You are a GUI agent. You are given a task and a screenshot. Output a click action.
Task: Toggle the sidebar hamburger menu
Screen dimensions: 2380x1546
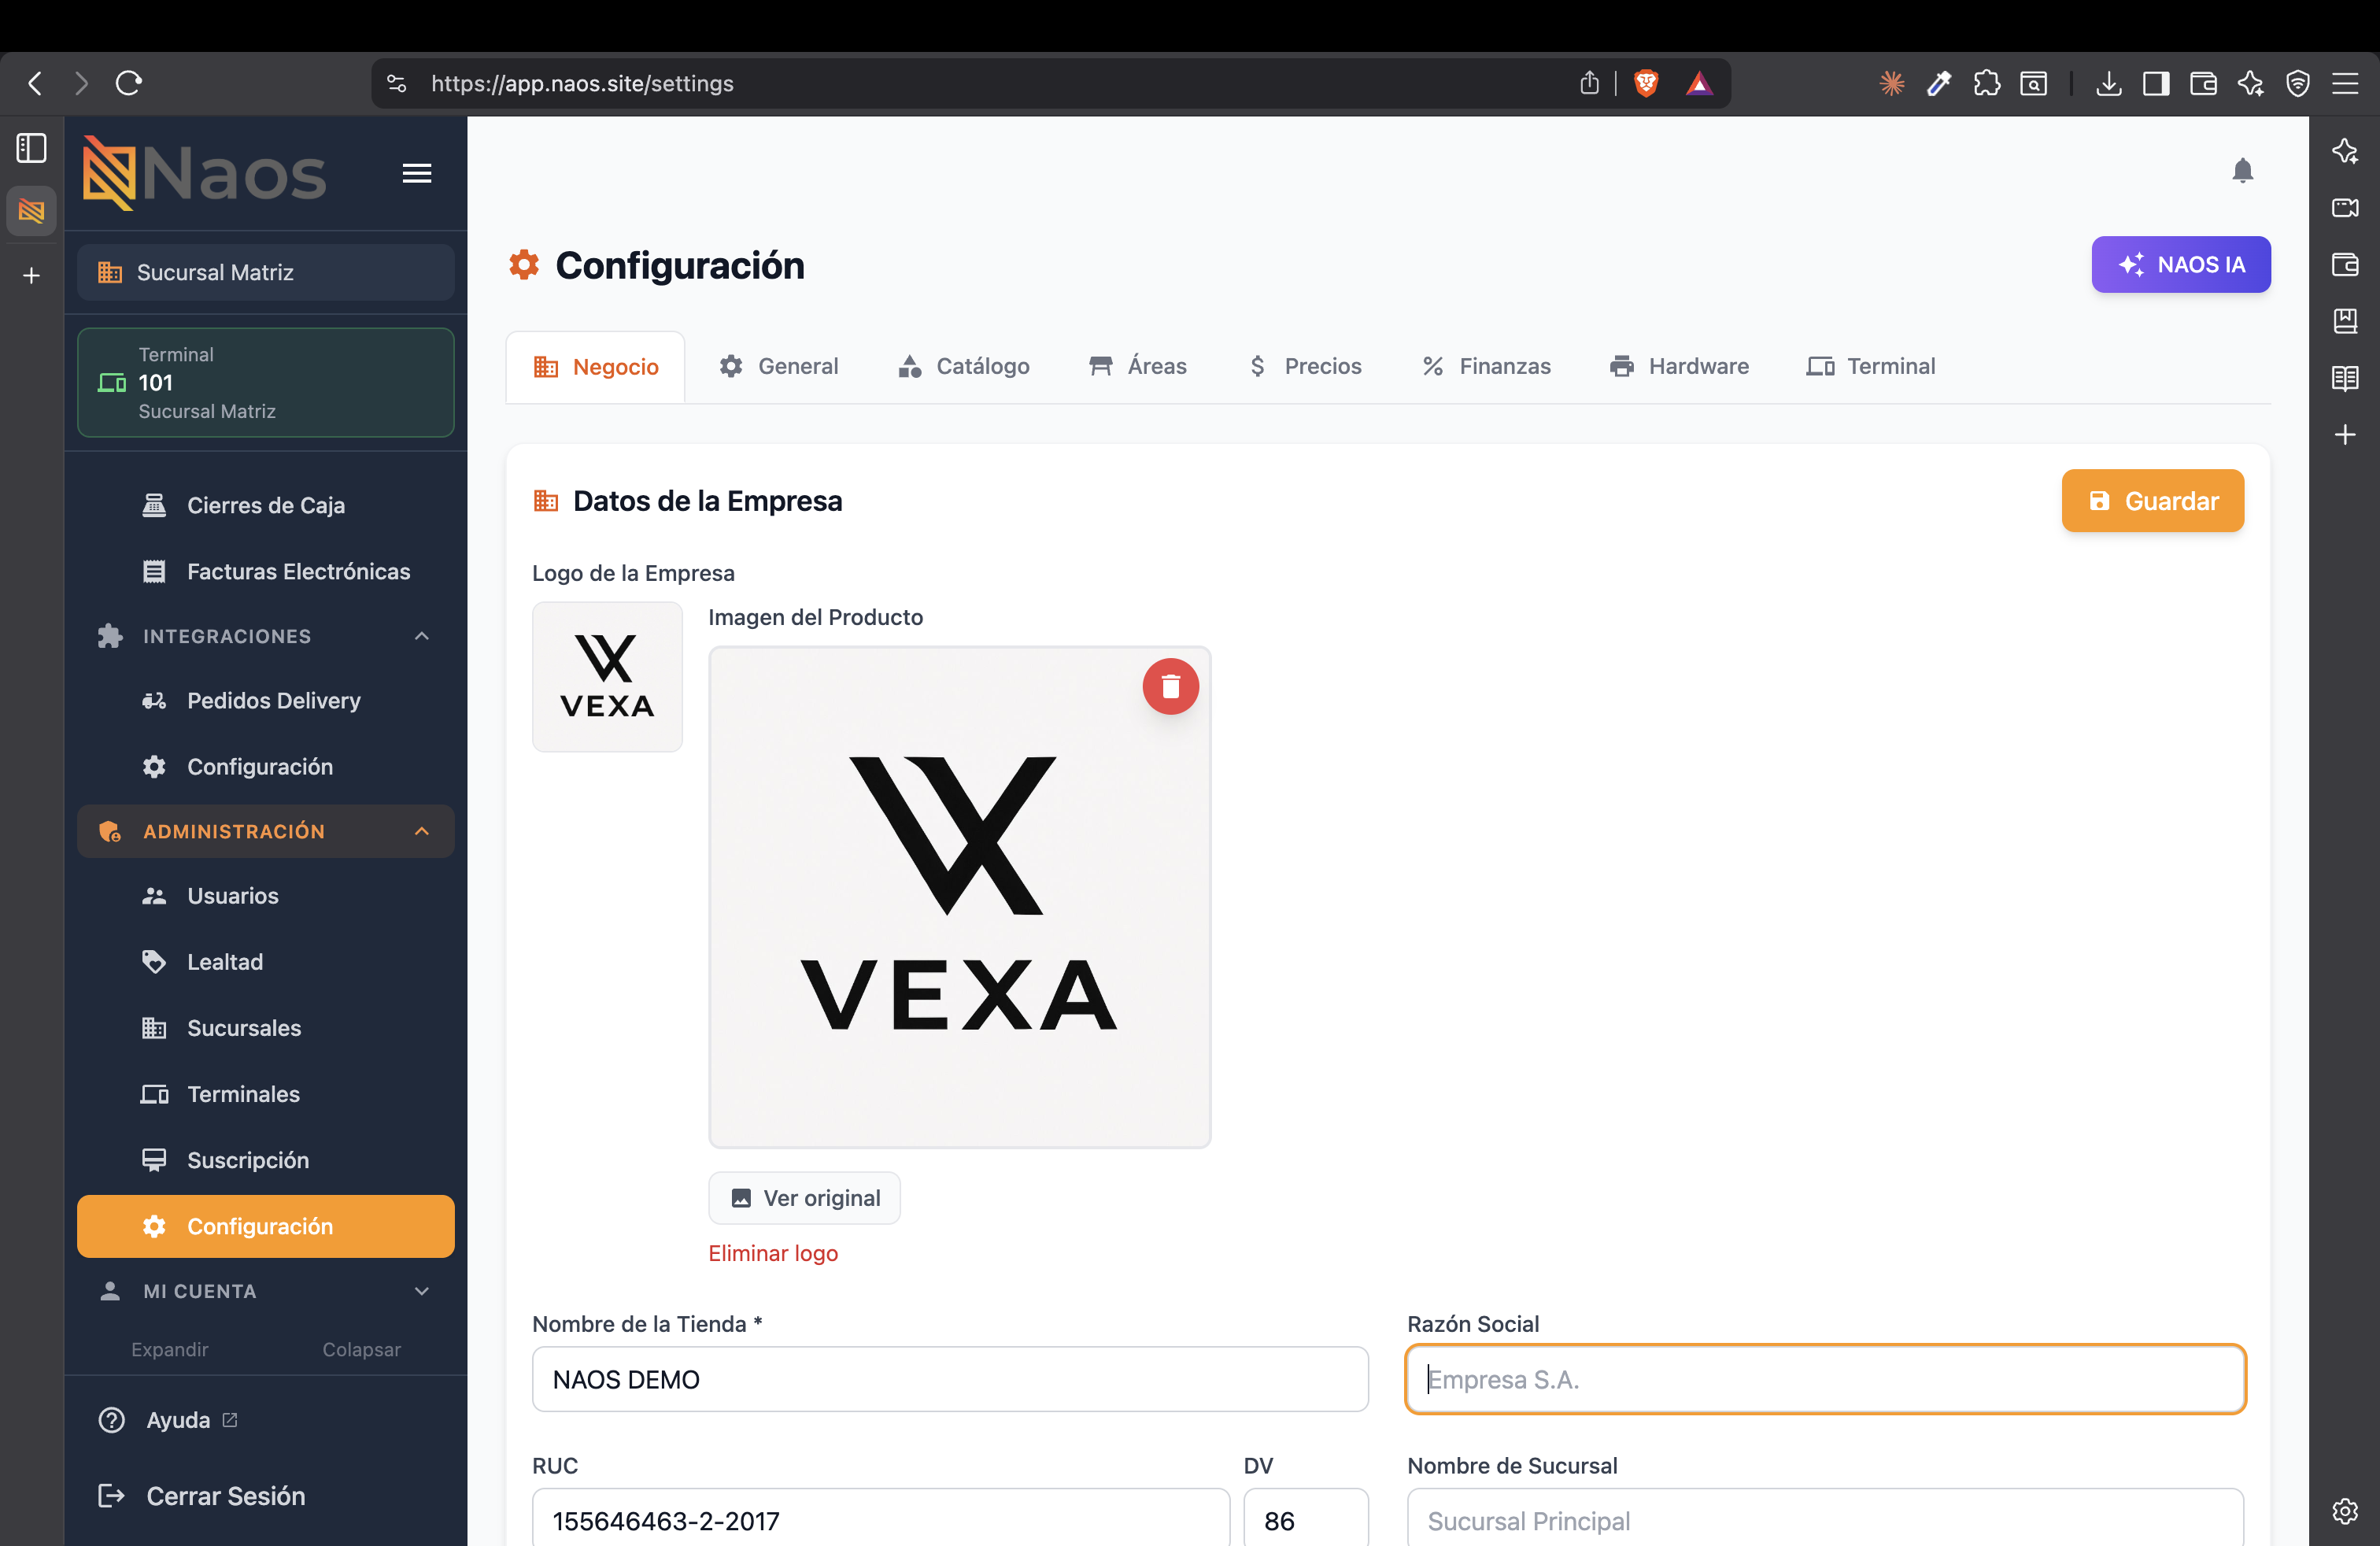tap(417, 173)
